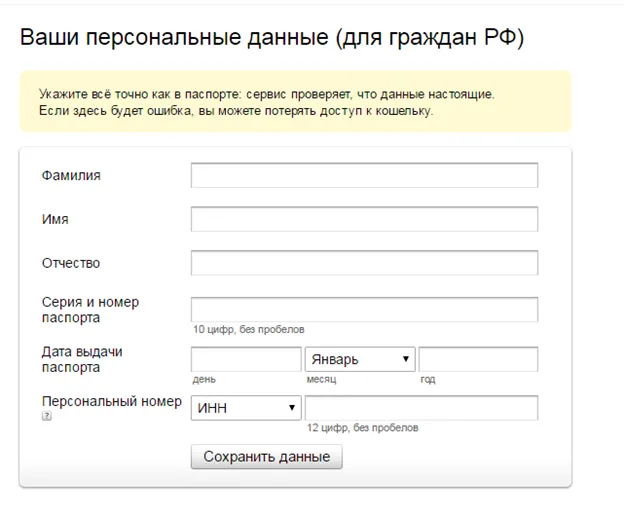
Task: Click the Серия и номер паспорта label
Action: click(x=90, y=310)
